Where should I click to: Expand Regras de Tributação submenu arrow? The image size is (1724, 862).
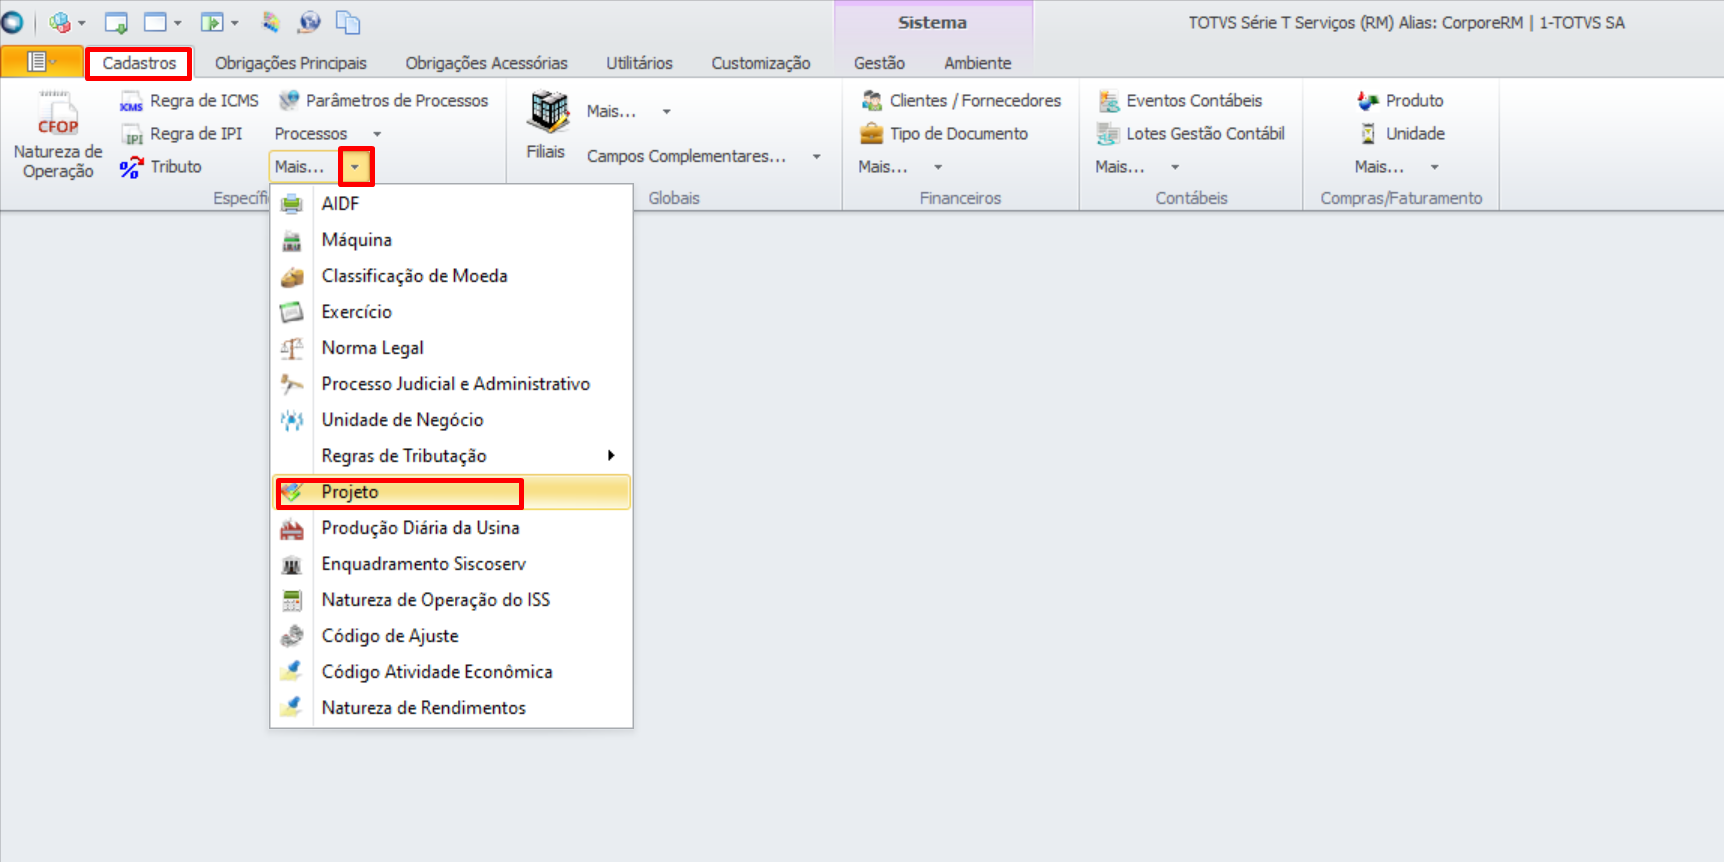tap(611, 456)
